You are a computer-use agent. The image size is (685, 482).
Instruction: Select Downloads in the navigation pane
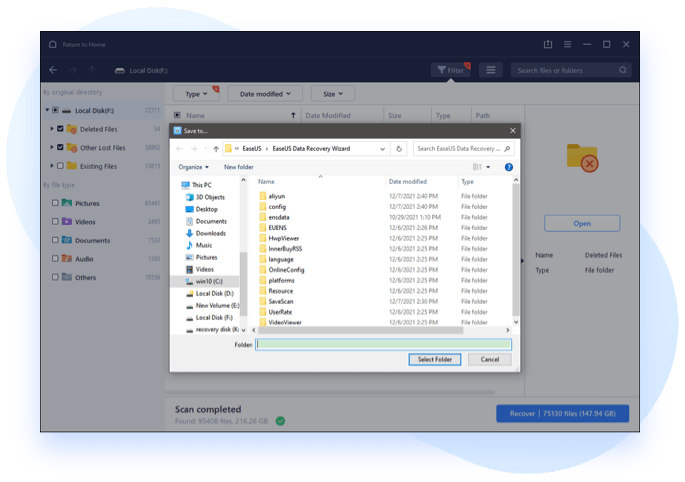[x=210, y=233]
